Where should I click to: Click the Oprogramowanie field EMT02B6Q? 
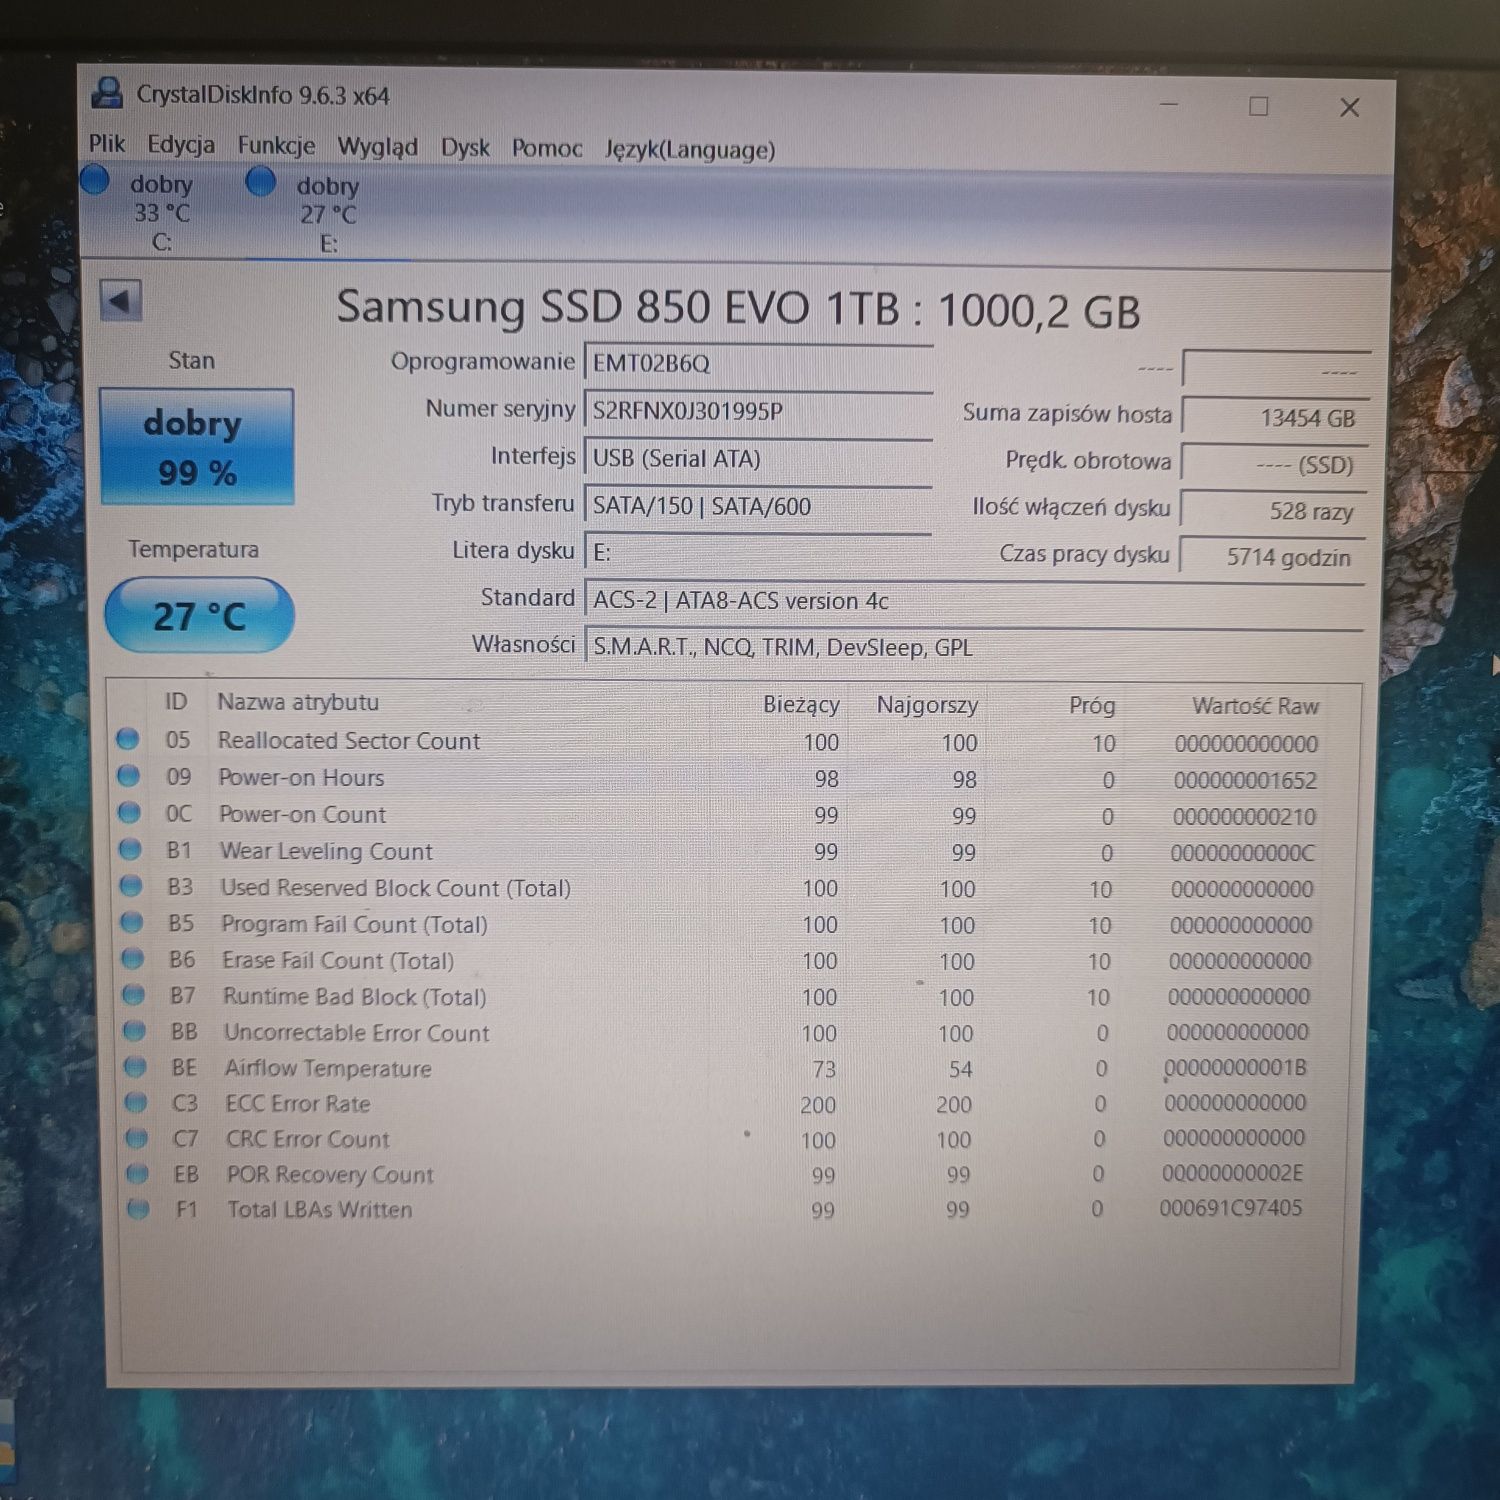click(758, 363)
